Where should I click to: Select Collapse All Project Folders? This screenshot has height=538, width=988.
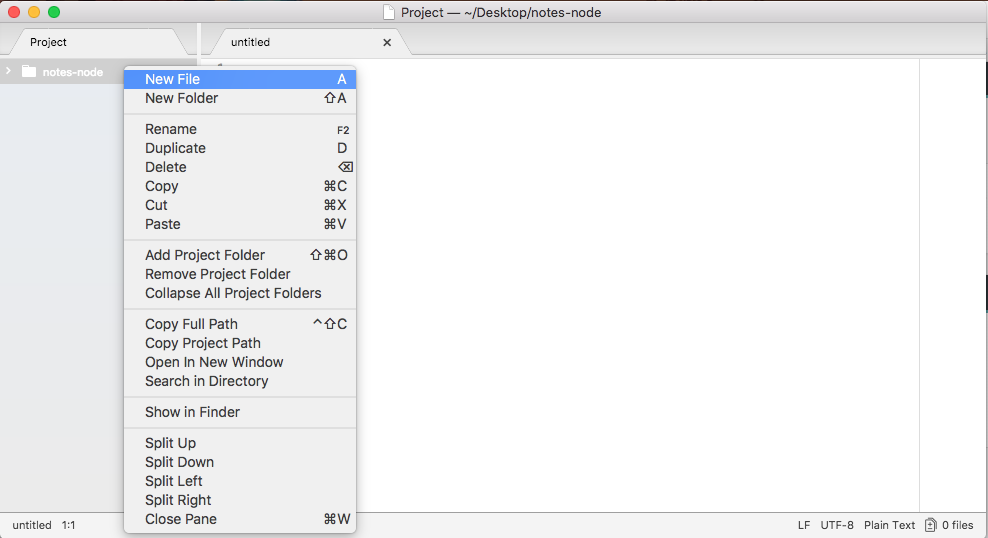pyautogui.click(x=233, y=293)
